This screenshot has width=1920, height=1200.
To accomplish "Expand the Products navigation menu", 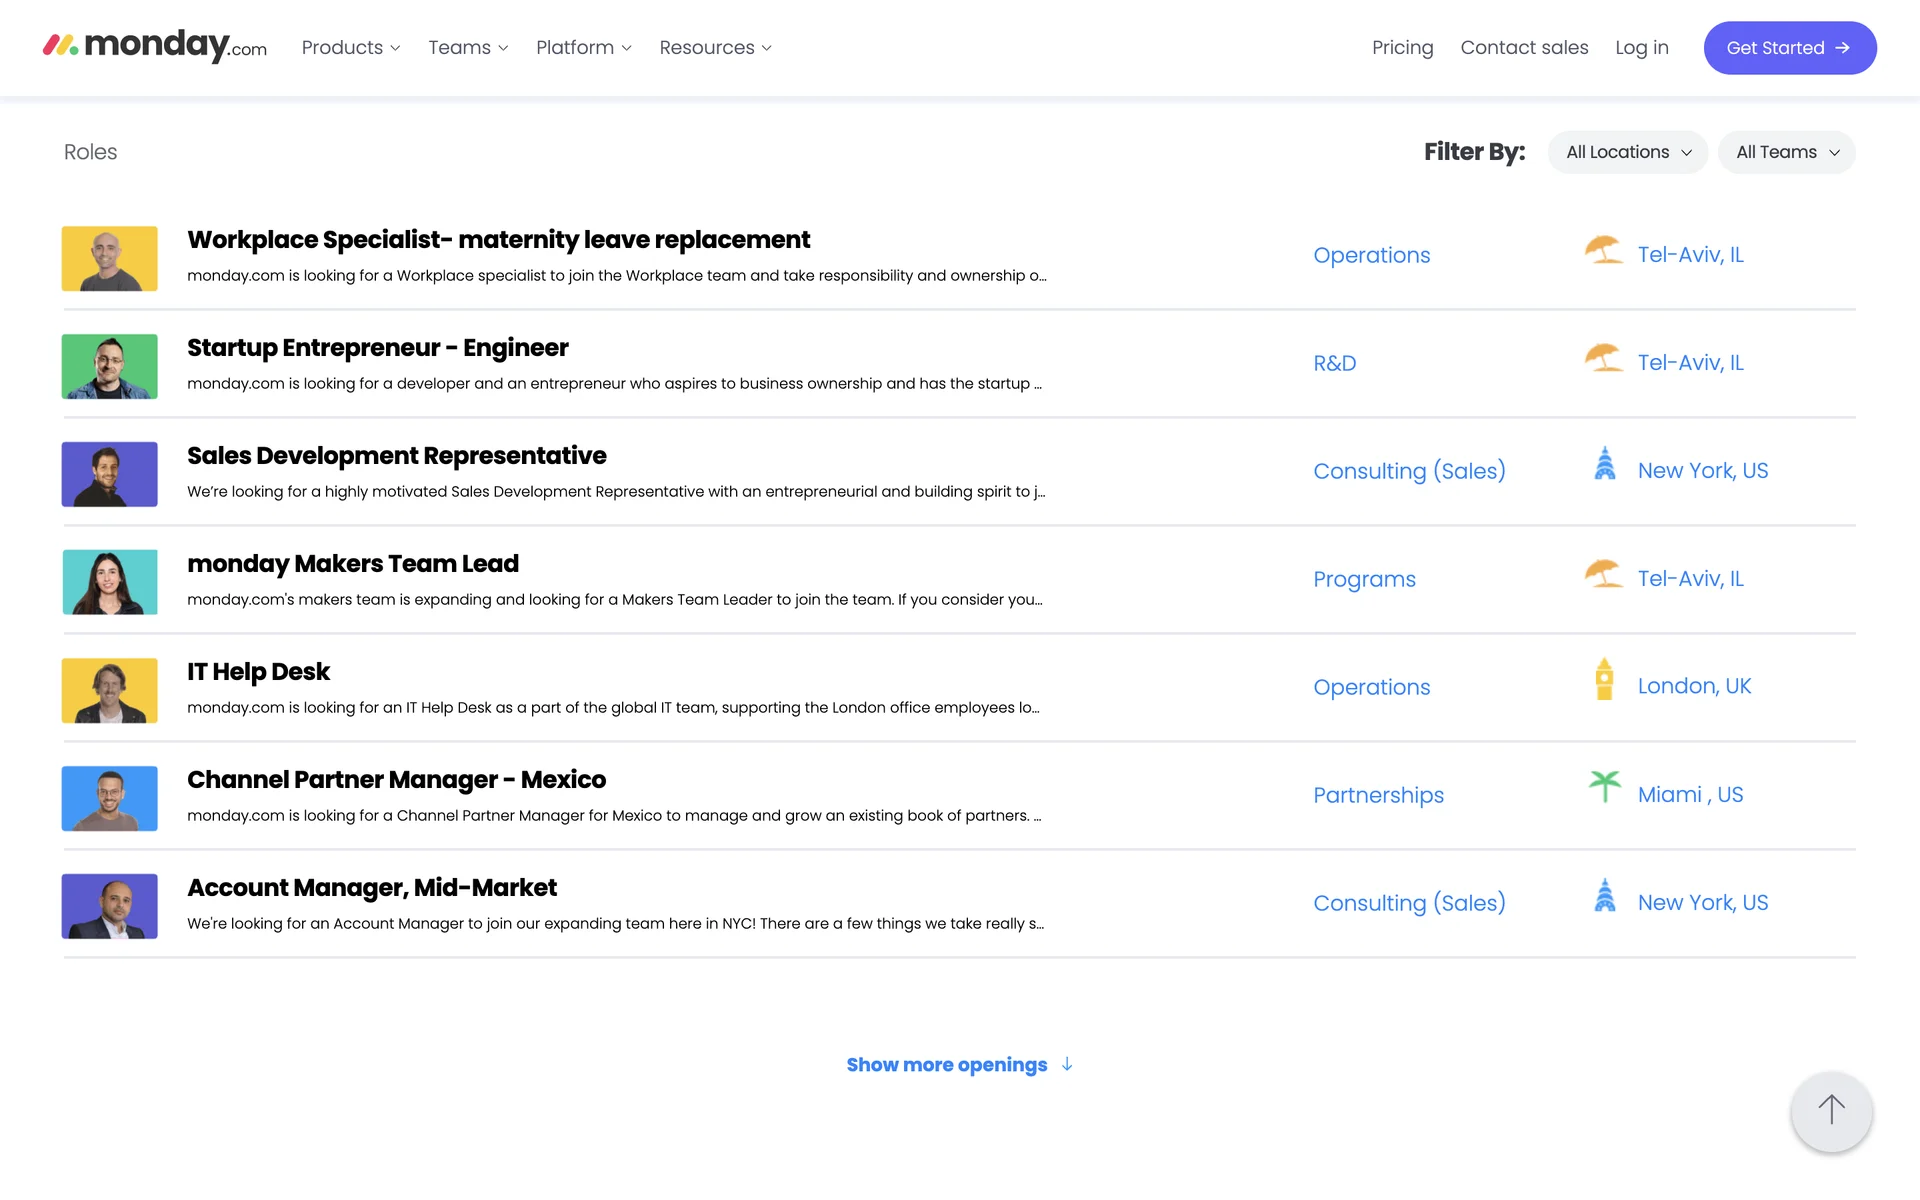I will click(x=351, y=48).
